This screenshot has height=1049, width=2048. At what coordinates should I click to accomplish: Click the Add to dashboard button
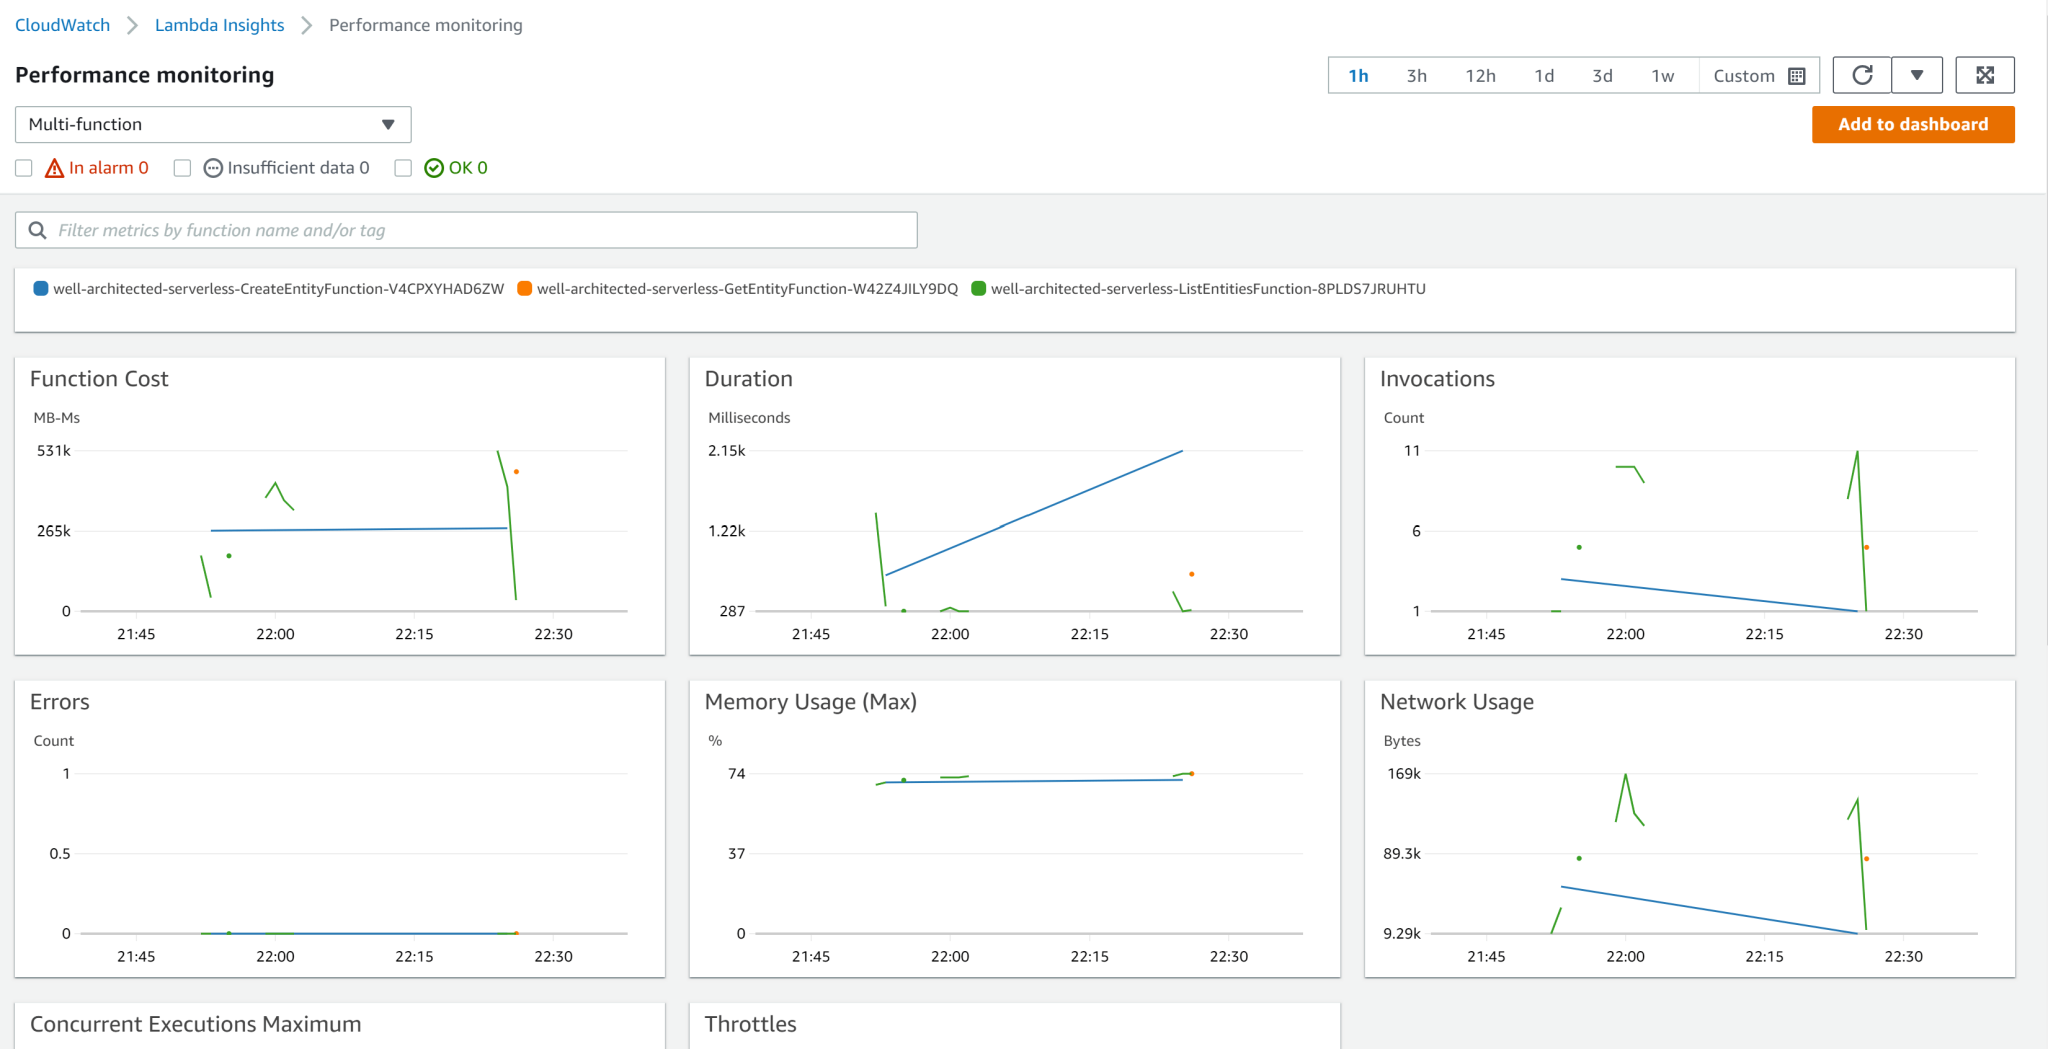click(1913, 124)
